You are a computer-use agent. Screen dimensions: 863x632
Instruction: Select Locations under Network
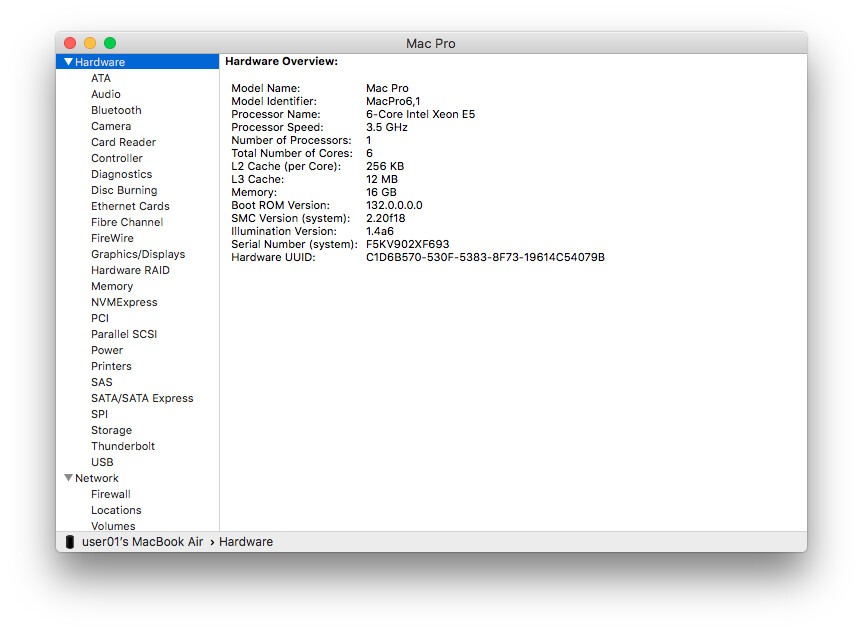coord(116,510)
